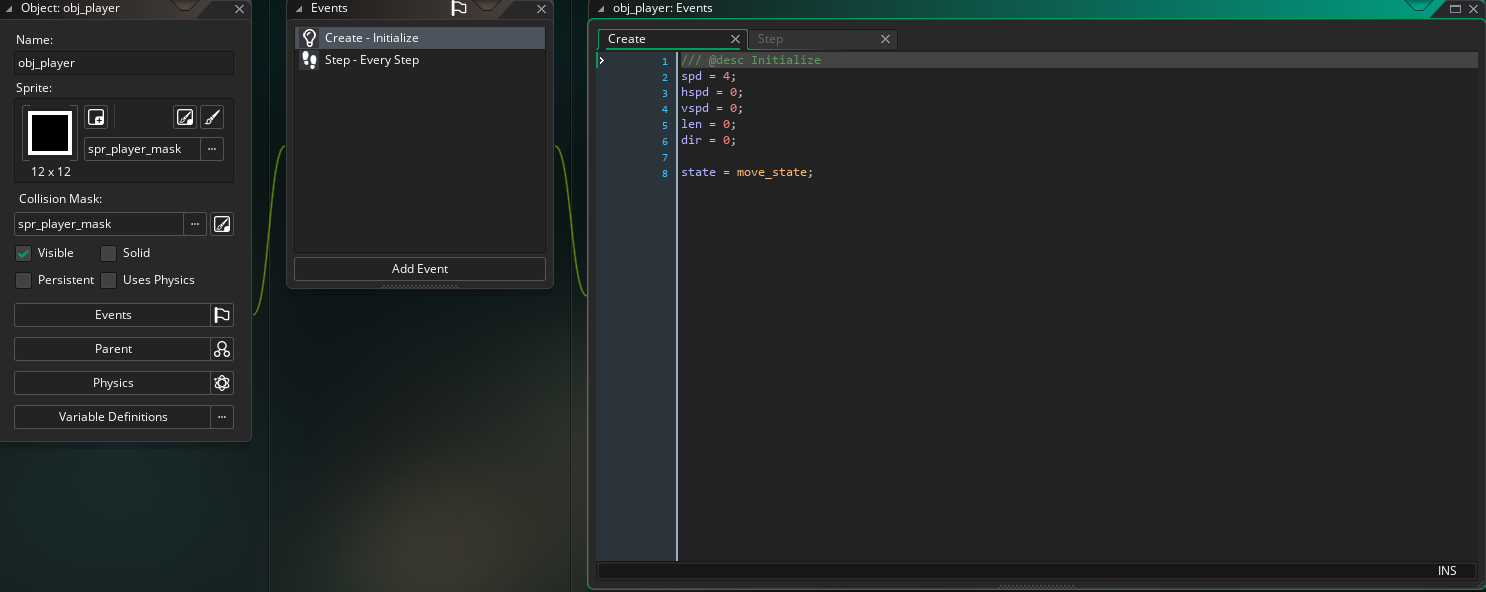Click the INS status indicator

[1447, 571]
